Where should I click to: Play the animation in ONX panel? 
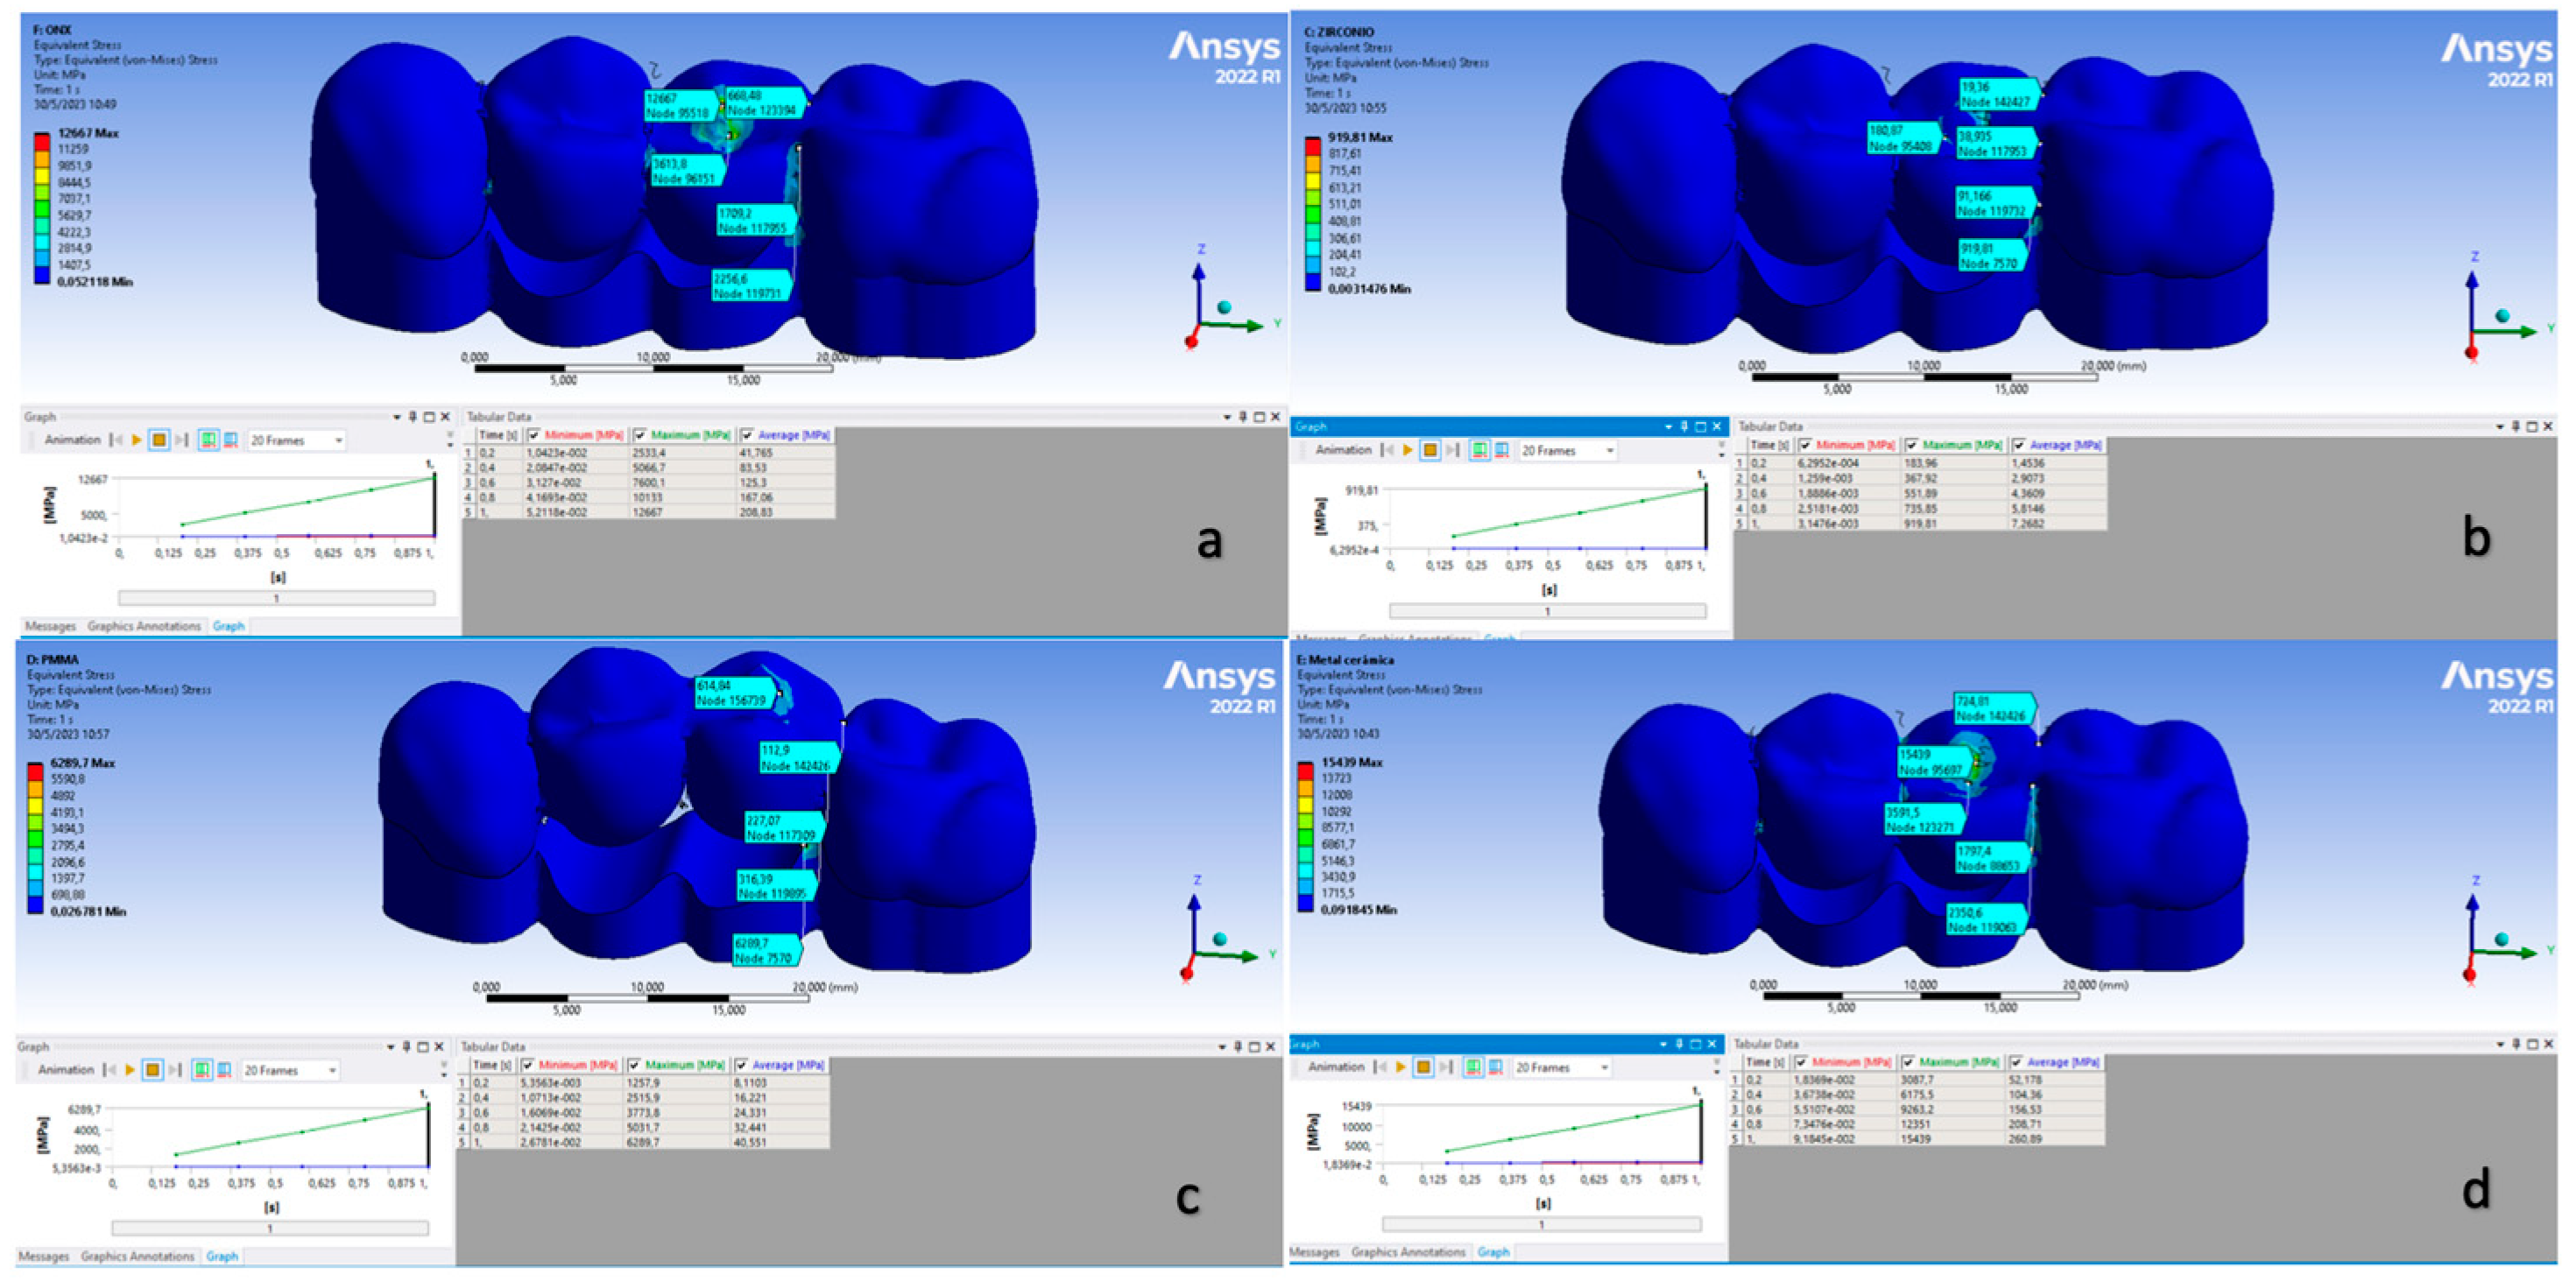pyautogui.click(x=137, y=440)
